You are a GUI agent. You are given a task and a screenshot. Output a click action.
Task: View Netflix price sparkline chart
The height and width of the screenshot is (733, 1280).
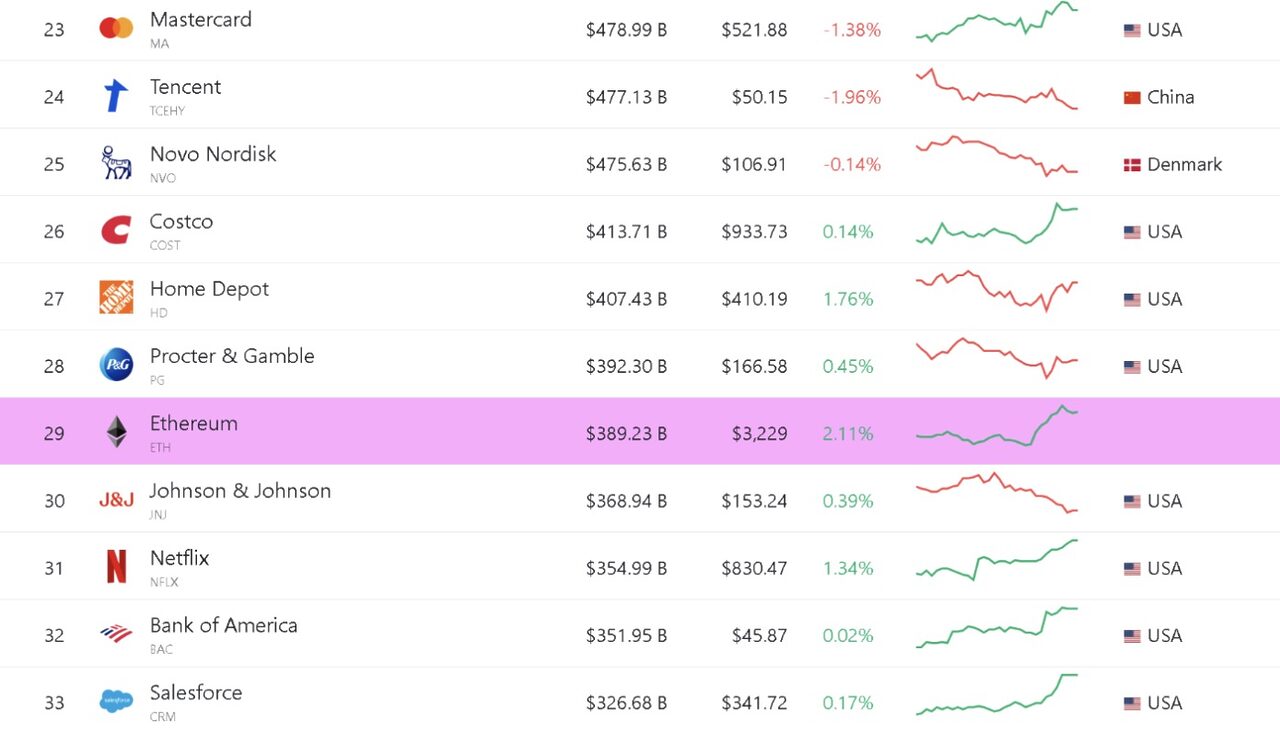pyautogui.click(x=997, y=560)
